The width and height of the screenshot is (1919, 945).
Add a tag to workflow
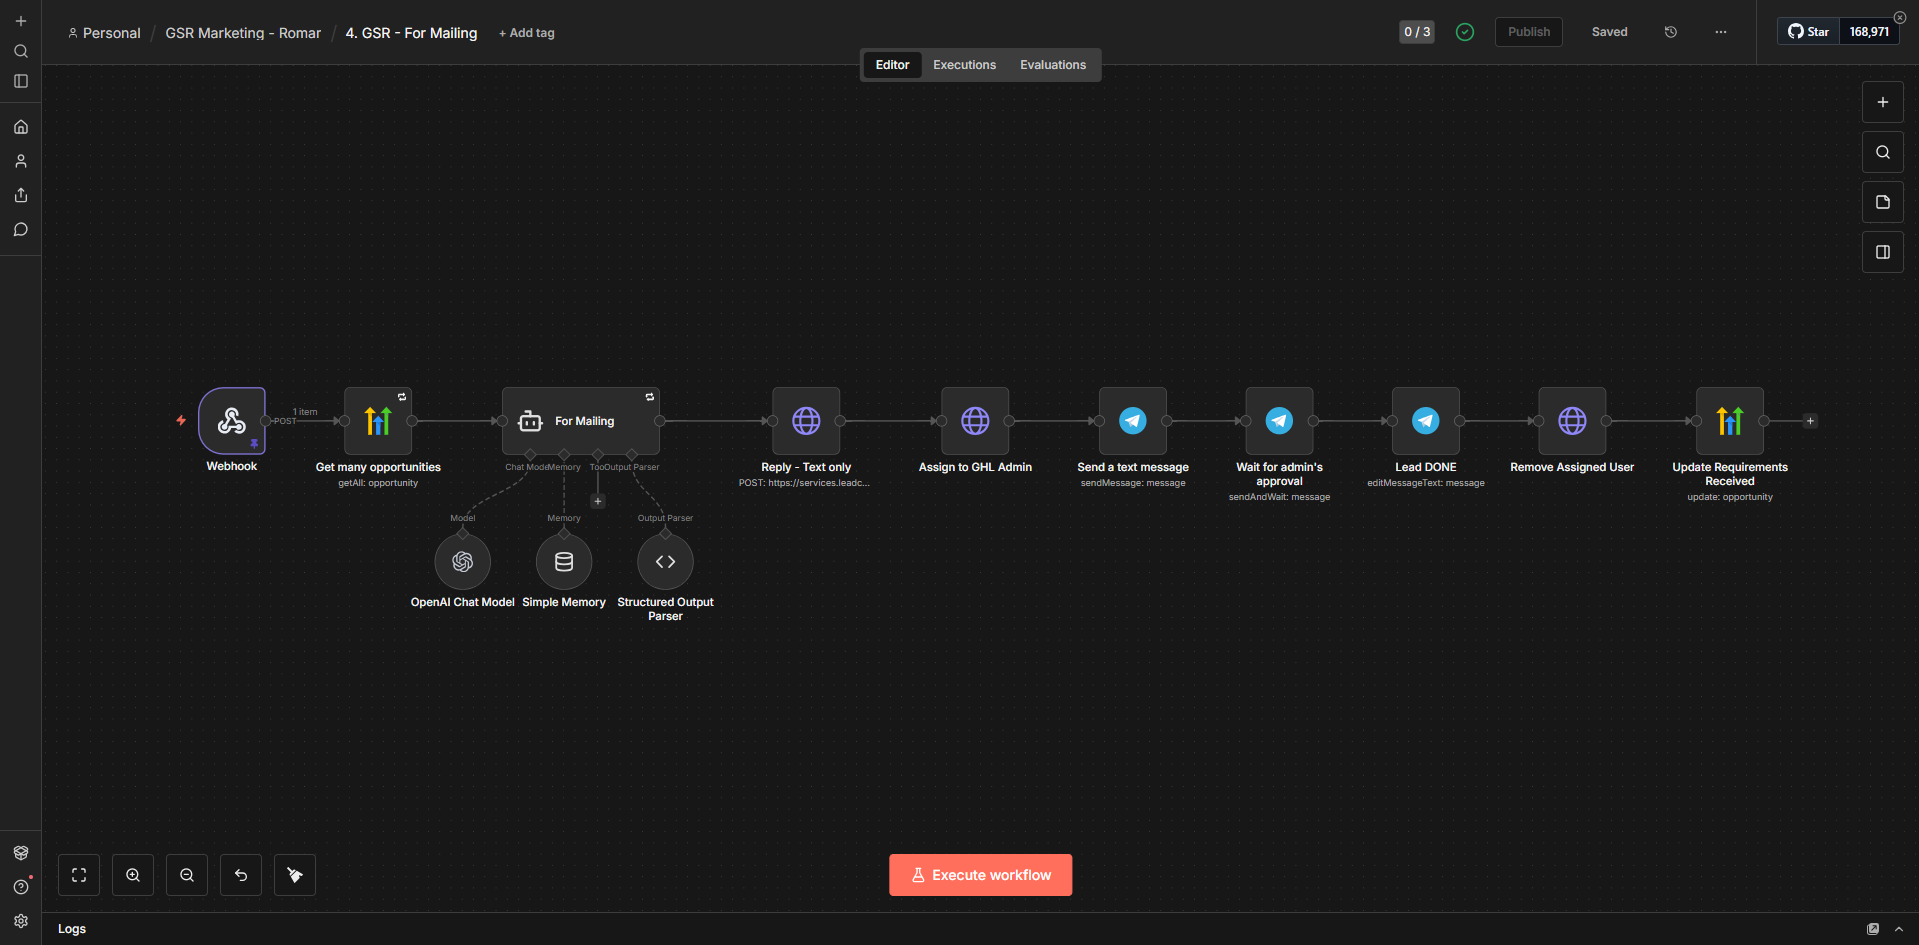(x=527, y=33)
